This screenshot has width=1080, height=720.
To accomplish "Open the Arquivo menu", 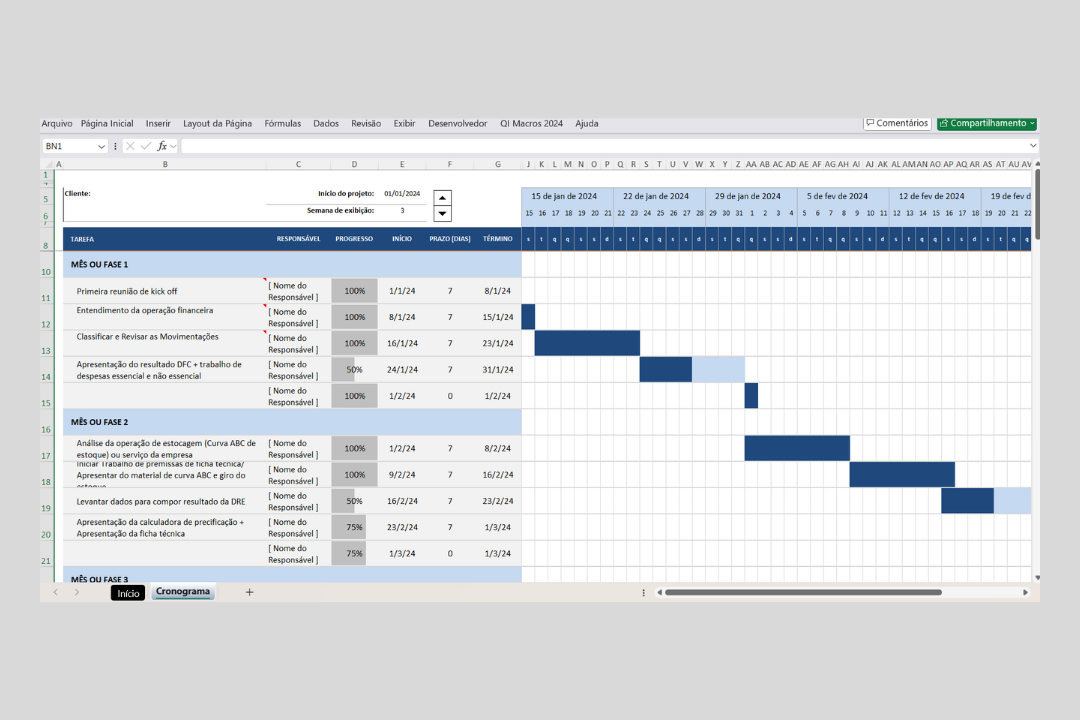I will pyautogui.click(x=56, y=124).
